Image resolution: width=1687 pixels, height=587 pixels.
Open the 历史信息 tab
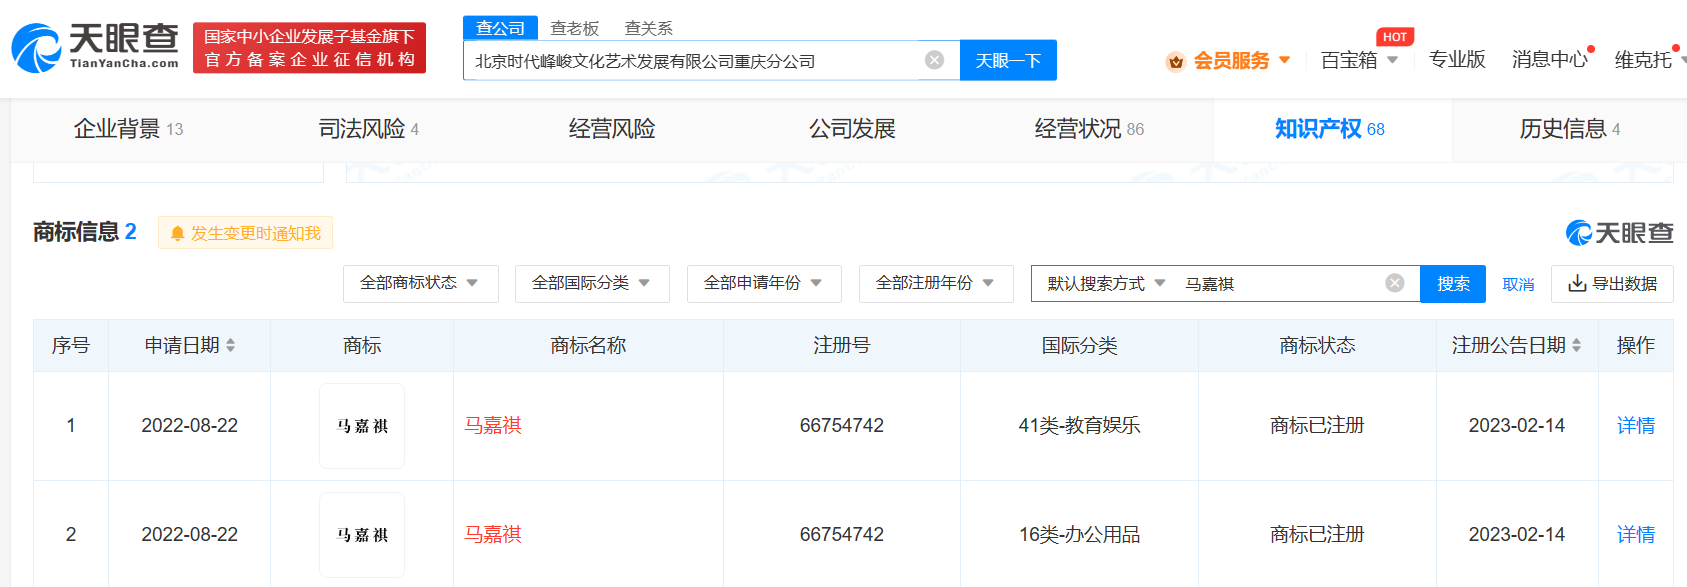pos(1570,129)
